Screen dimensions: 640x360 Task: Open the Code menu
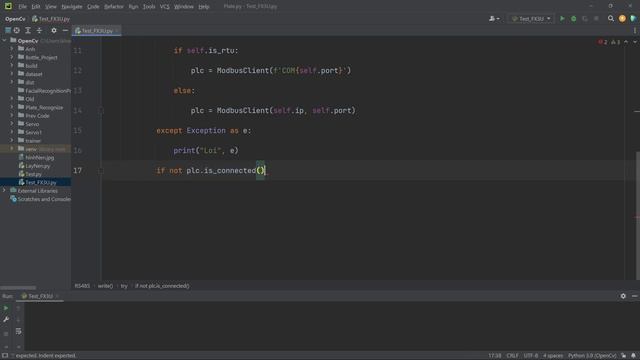tap(93, 7)
